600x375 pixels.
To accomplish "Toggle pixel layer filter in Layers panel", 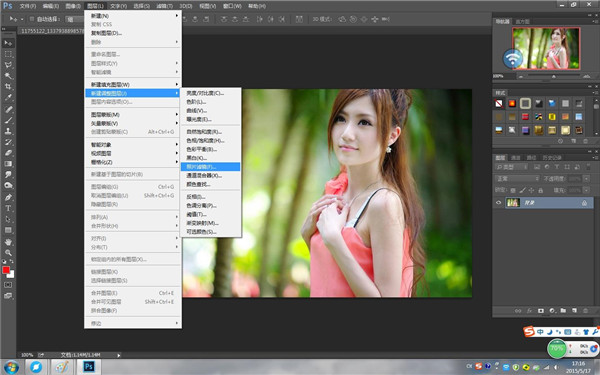I will point(537,167).
